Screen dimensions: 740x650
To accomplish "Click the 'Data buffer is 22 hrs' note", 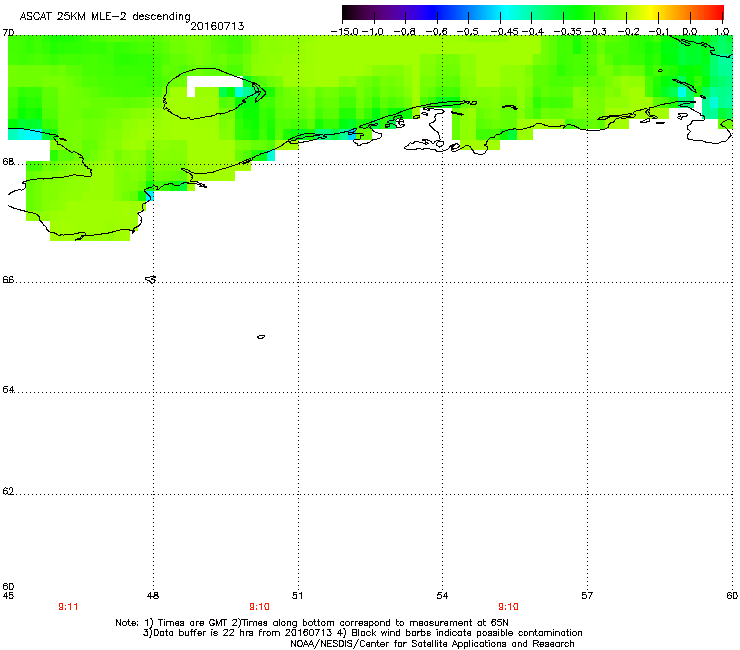I will pyautogui.click(x=362, y=633).
